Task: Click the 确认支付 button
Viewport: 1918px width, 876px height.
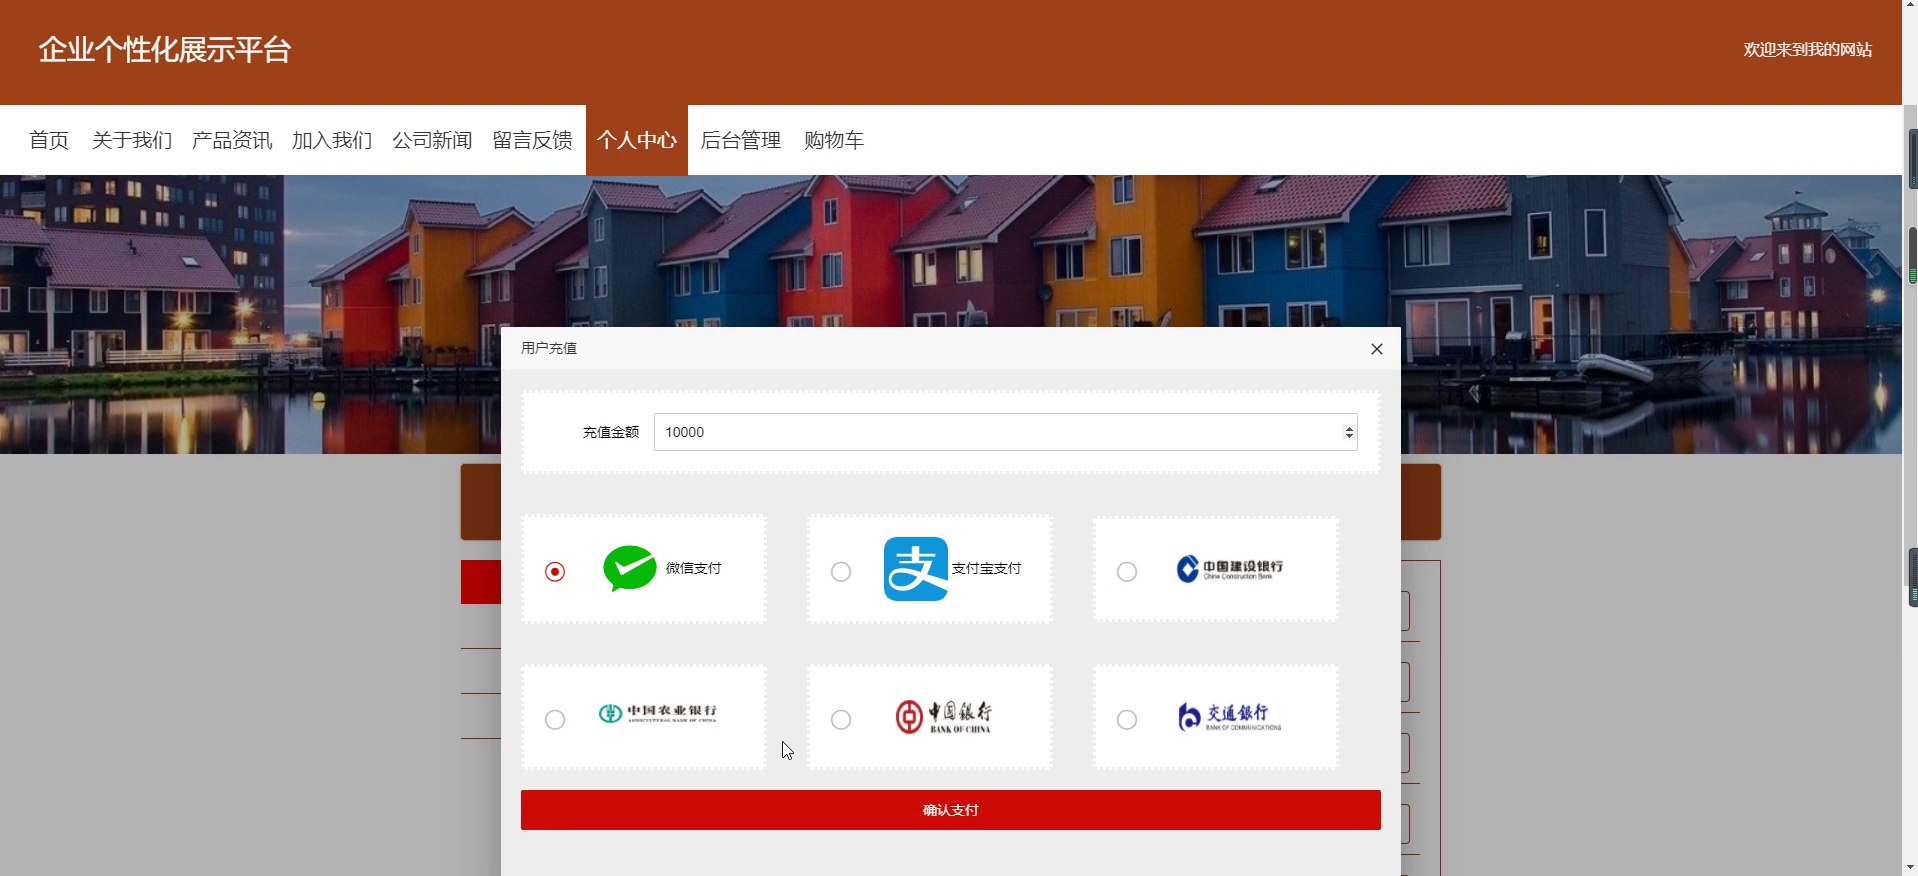Action: [x=951, y=810]
